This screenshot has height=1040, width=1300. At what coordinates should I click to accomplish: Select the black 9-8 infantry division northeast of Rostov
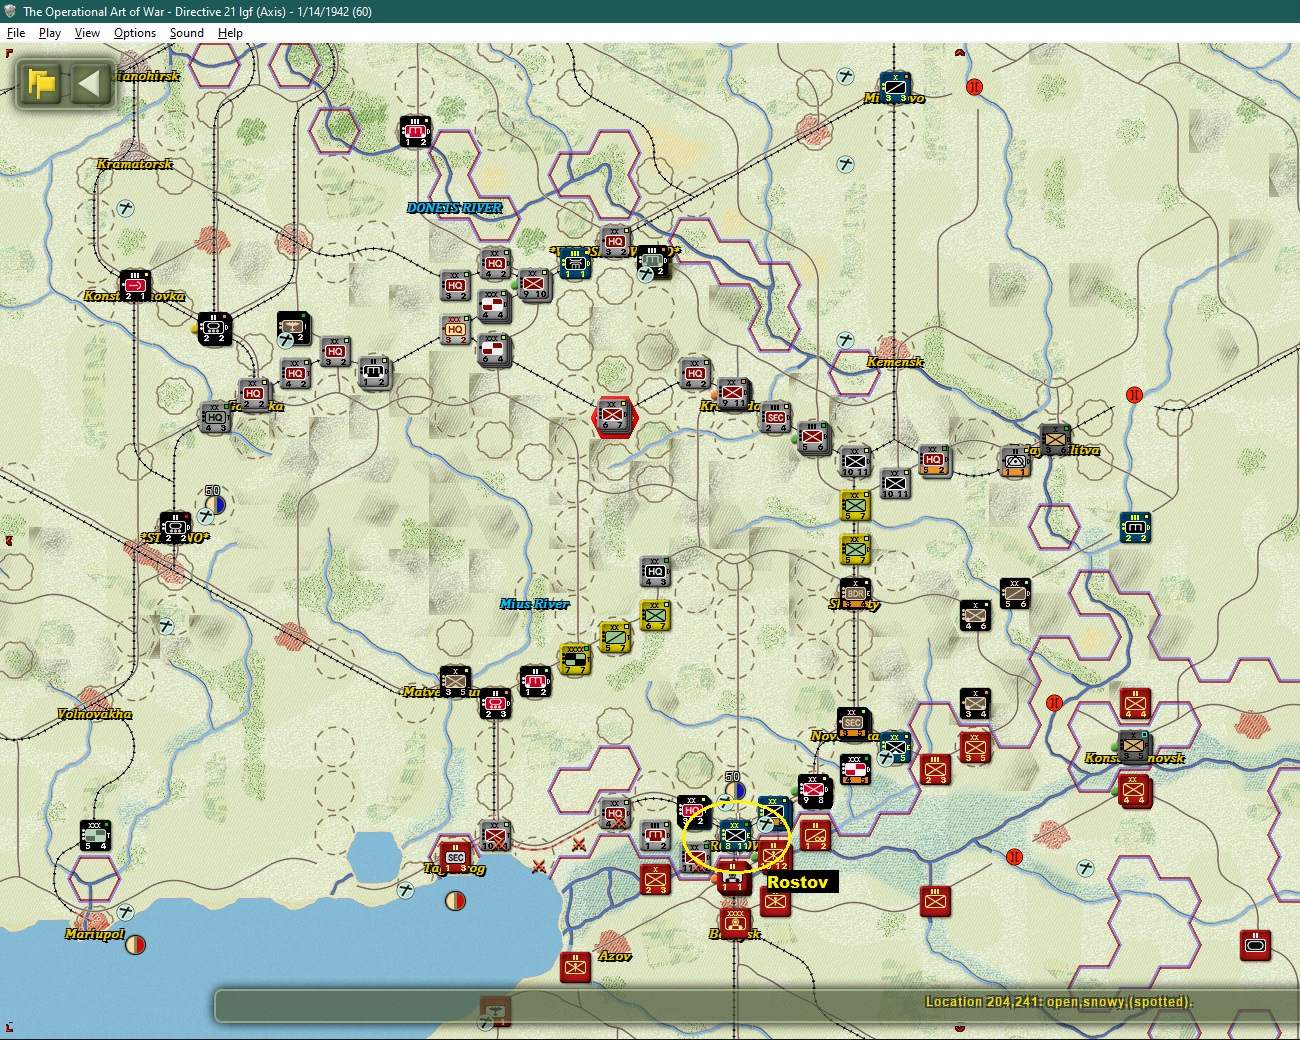(814, 791)
